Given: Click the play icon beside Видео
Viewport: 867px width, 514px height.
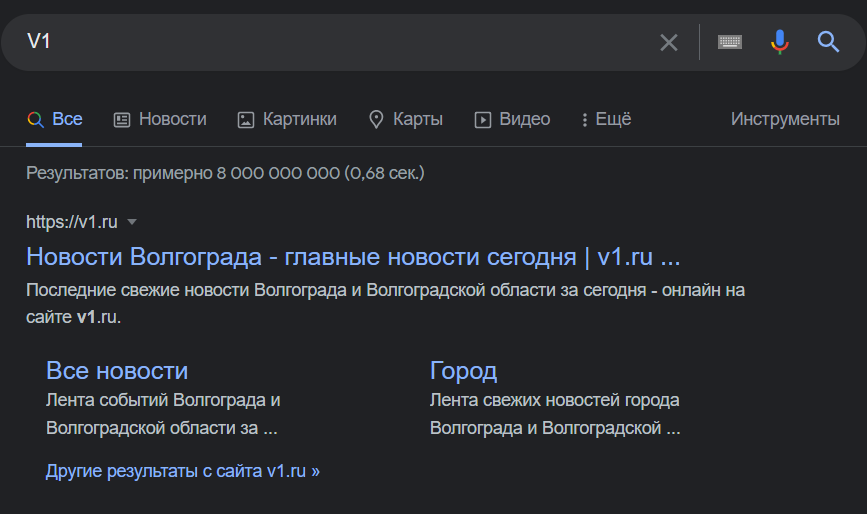Looking at the screenshot, I should (x=483, y=119).
